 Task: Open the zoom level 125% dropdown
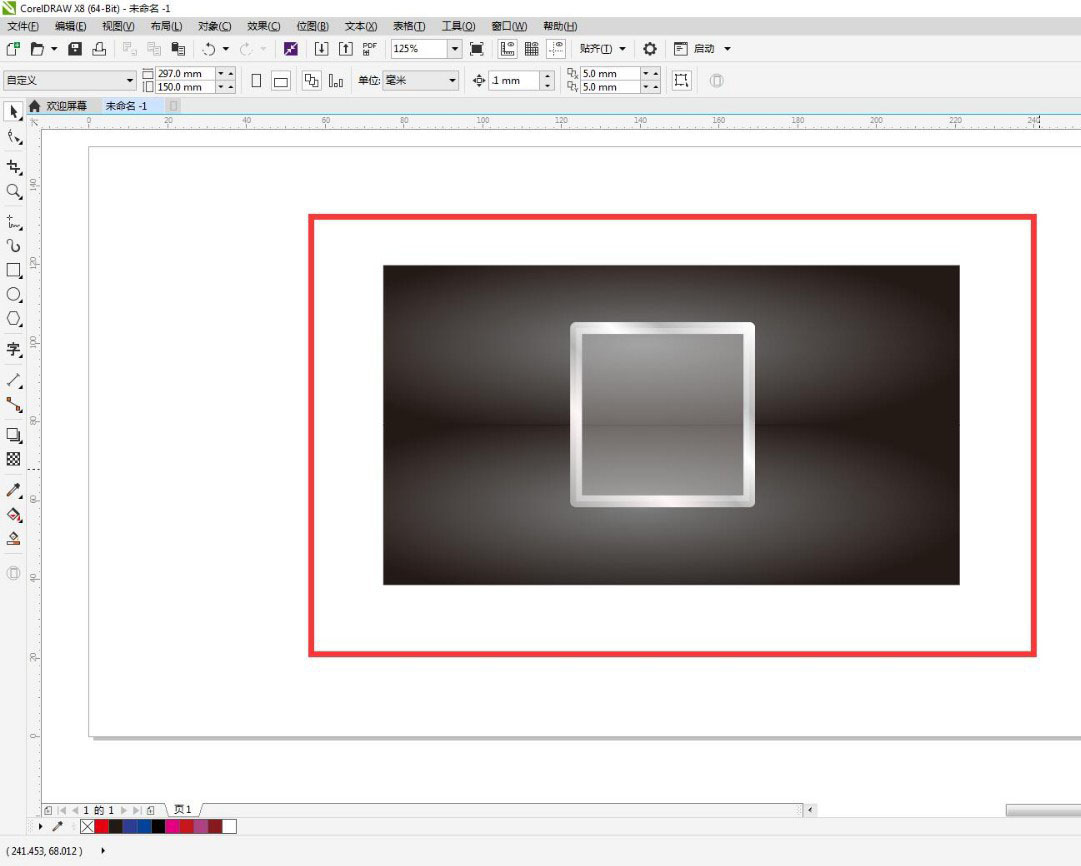pos(455,48)
